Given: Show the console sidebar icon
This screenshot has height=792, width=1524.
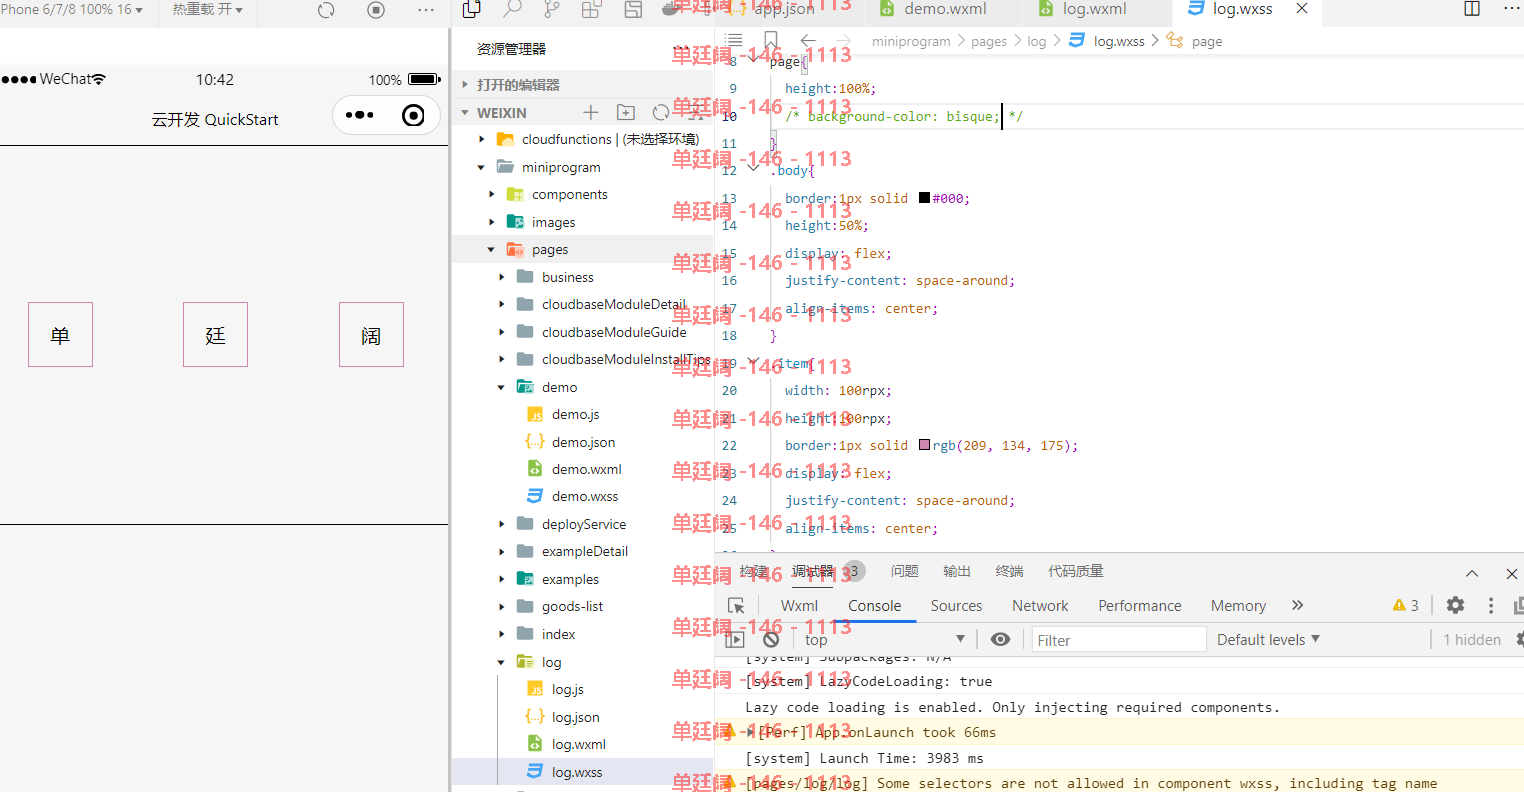Looking at the screenshot, I should (735, 640).
